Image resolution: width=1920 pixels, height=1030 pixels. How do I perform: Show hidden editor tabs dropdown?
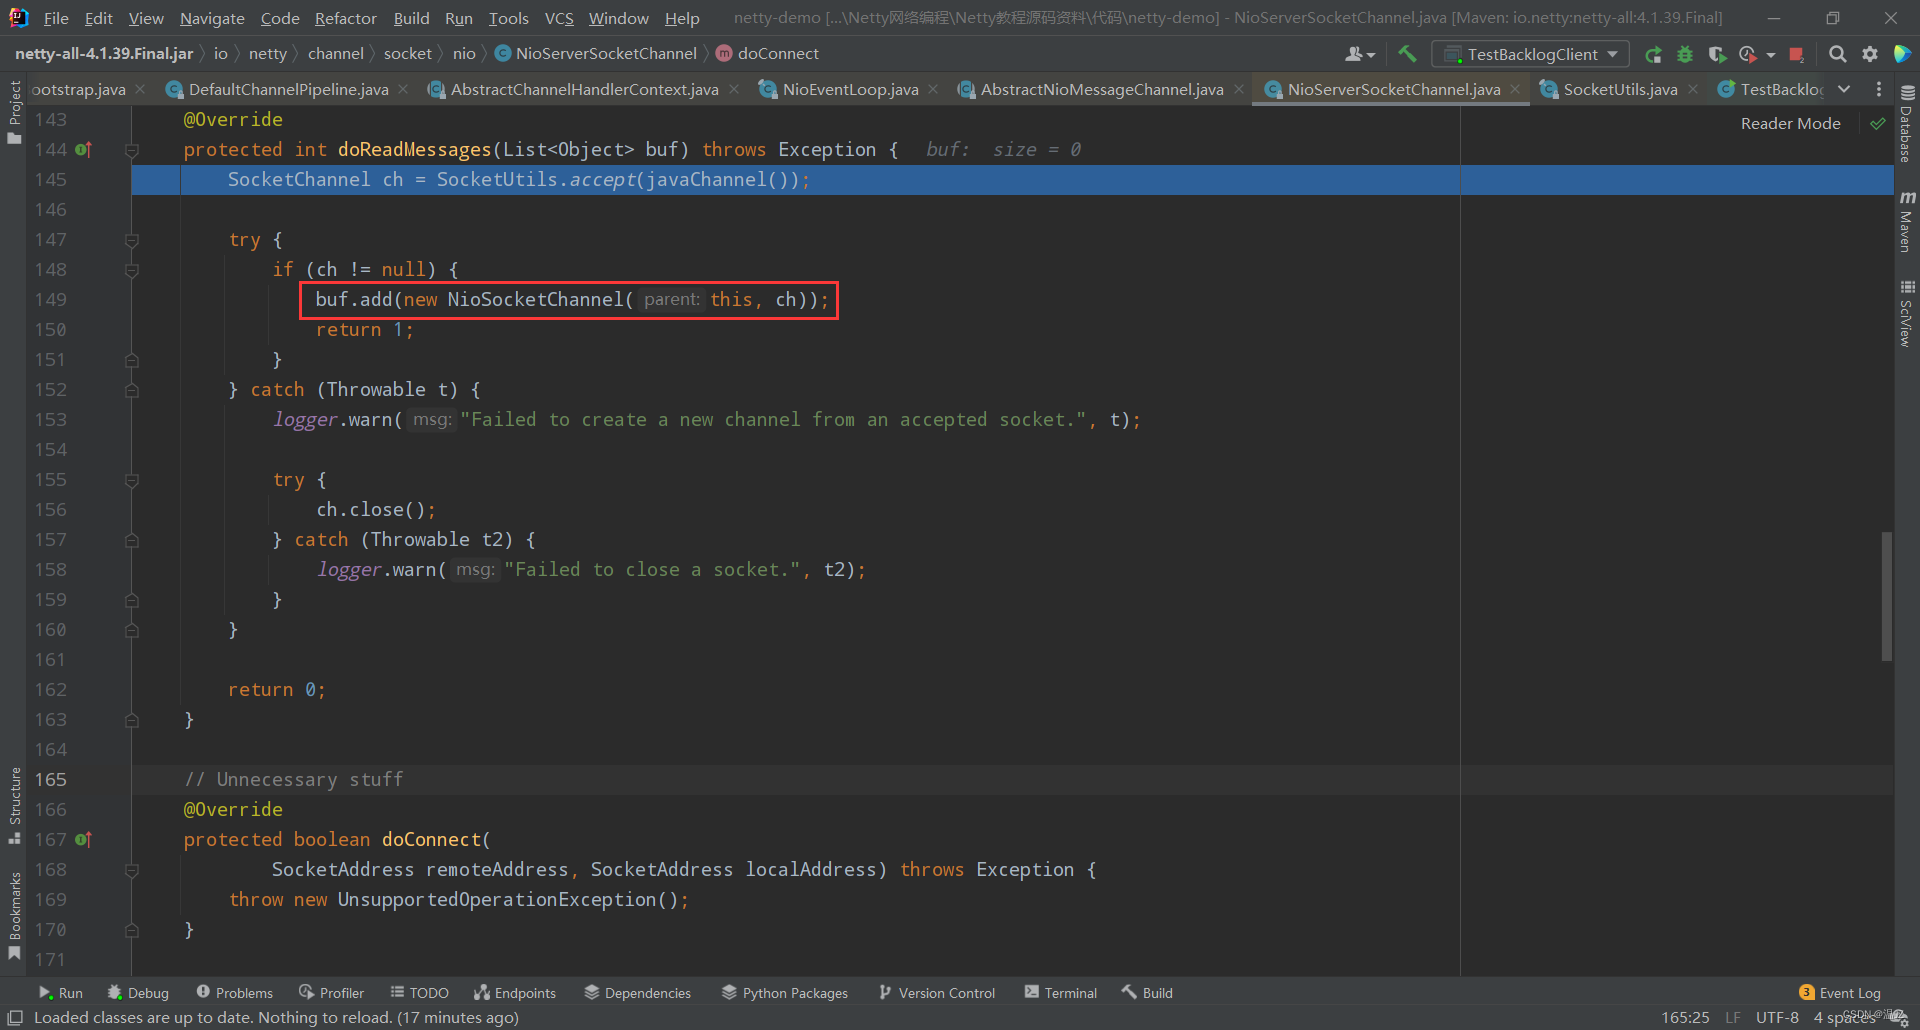(x=1844, y=89)
